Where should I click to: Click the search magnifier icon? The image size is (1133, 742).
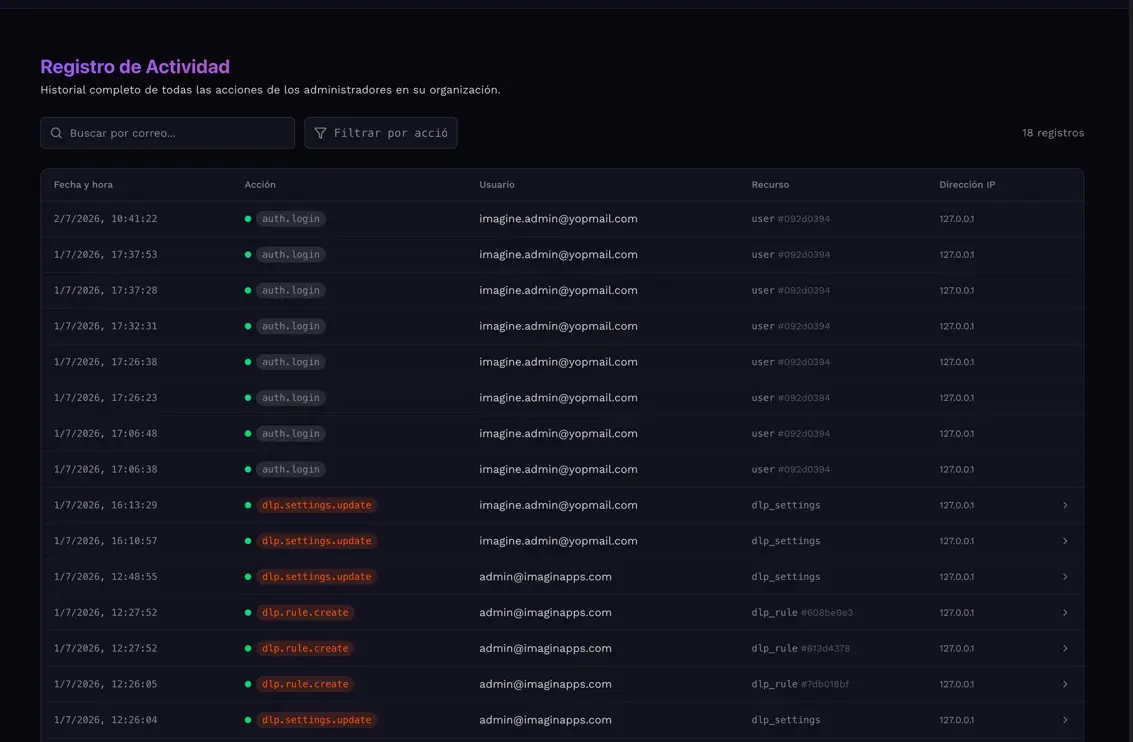[x=56, y=133]
